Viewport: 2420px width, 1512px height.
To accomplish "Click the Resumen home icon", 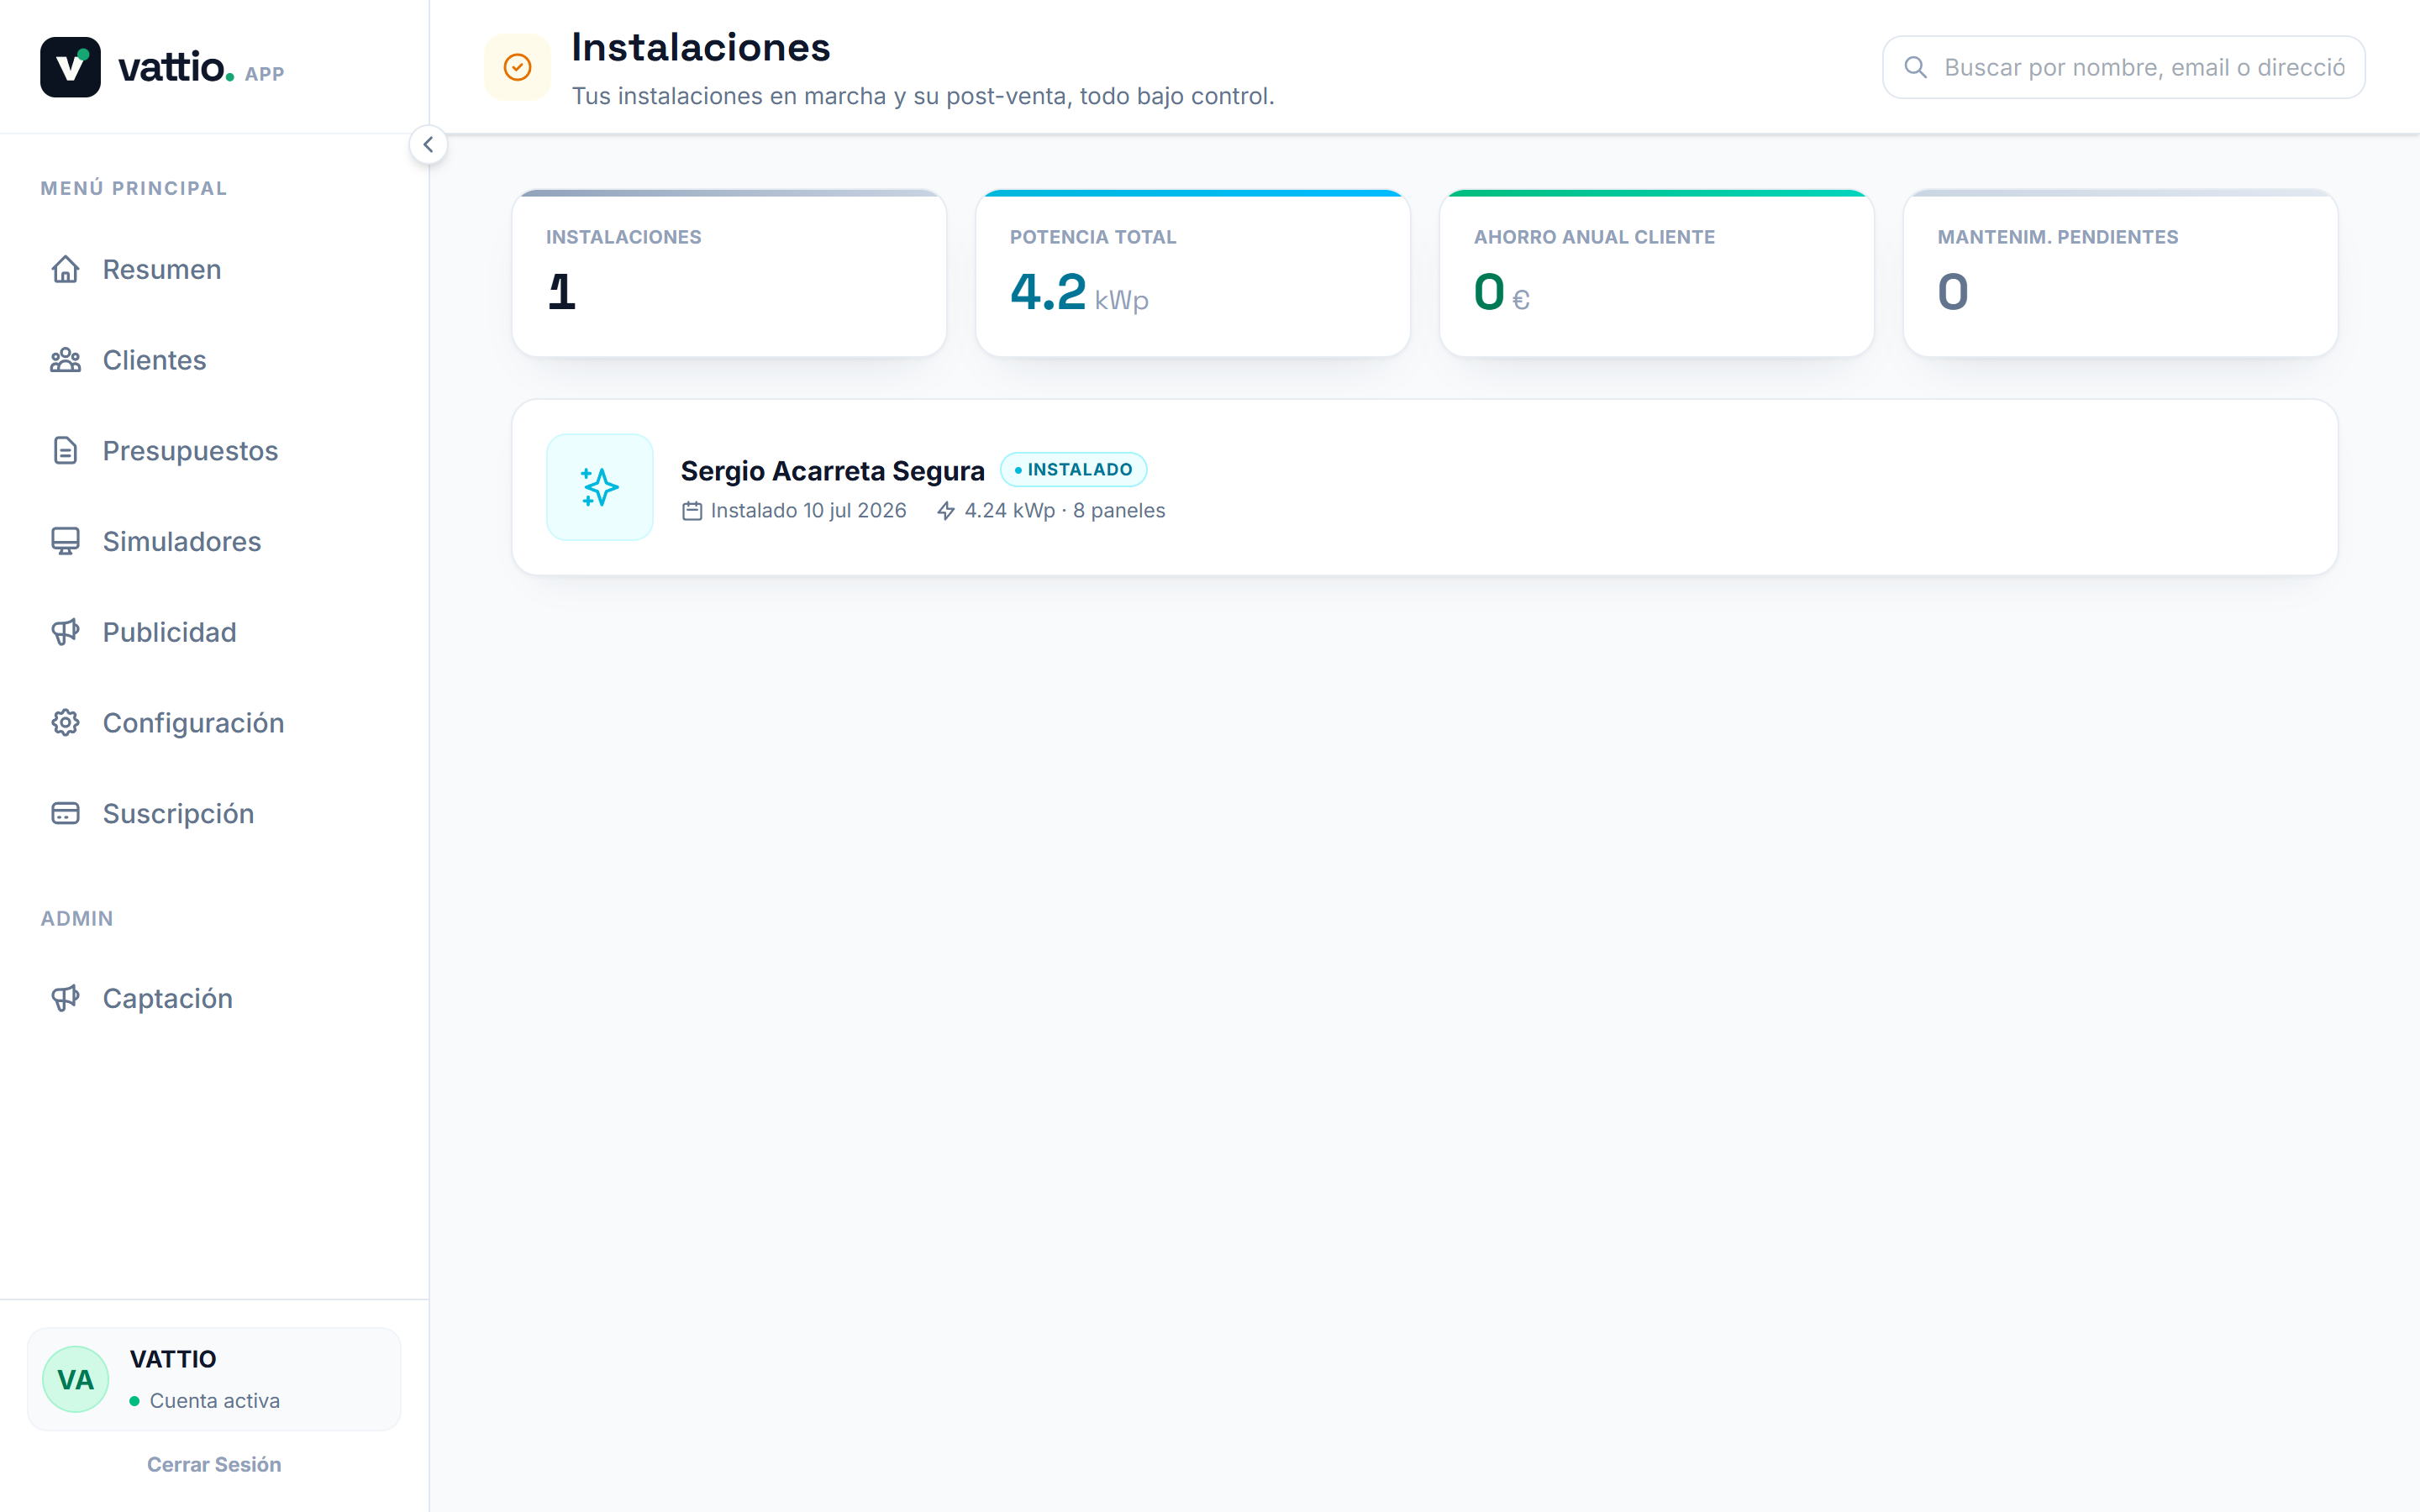I will click(x=65, y=269).
